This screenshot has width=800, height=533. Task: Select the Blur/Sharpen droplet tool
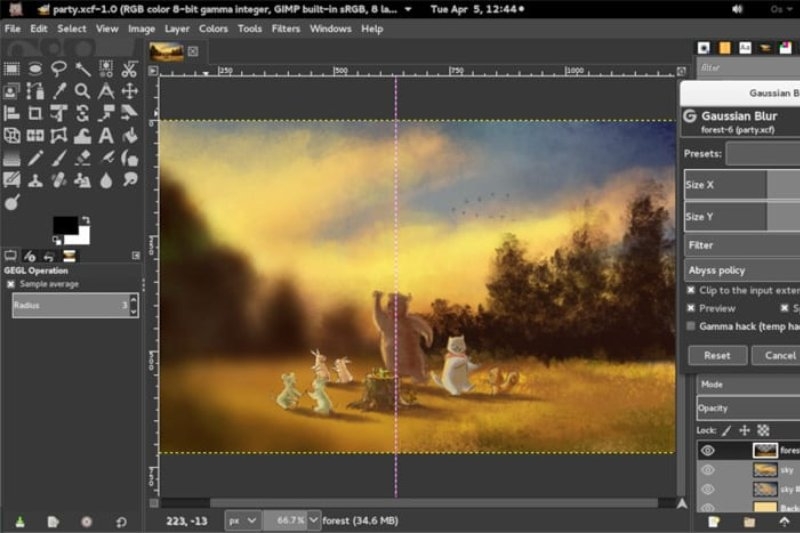106,181
